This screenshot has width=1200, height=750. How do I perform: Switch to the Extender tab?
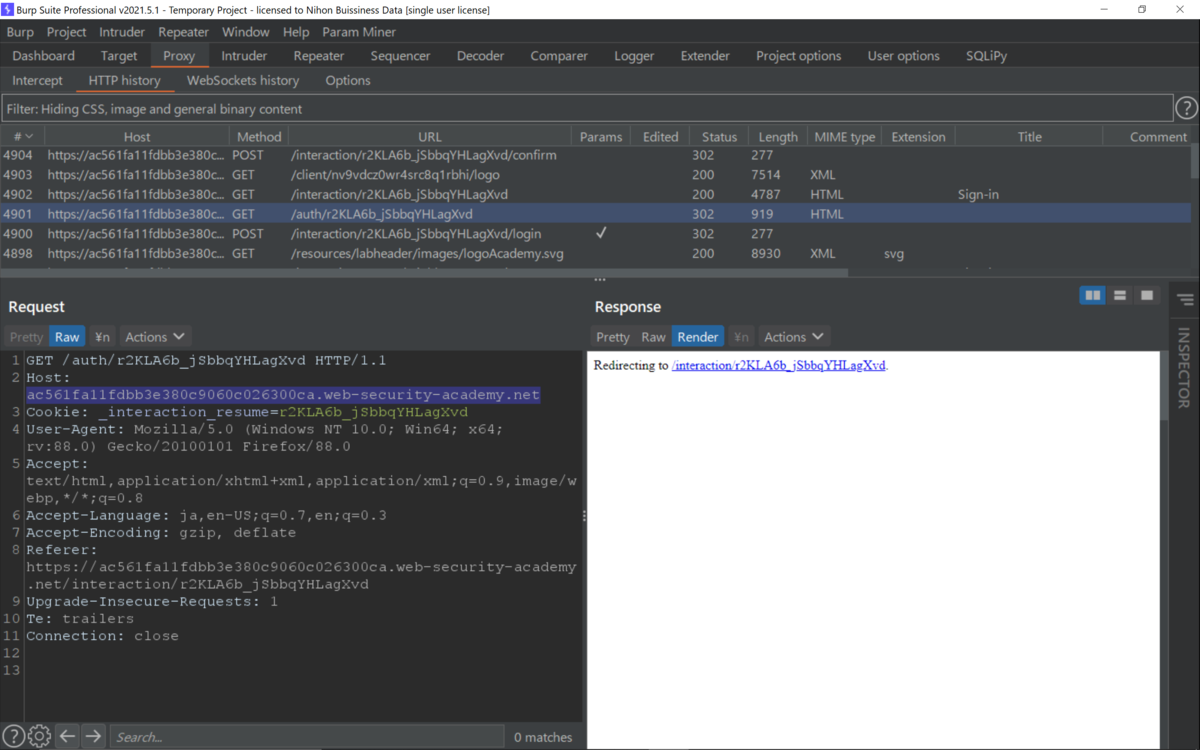(x=705, y=56)
